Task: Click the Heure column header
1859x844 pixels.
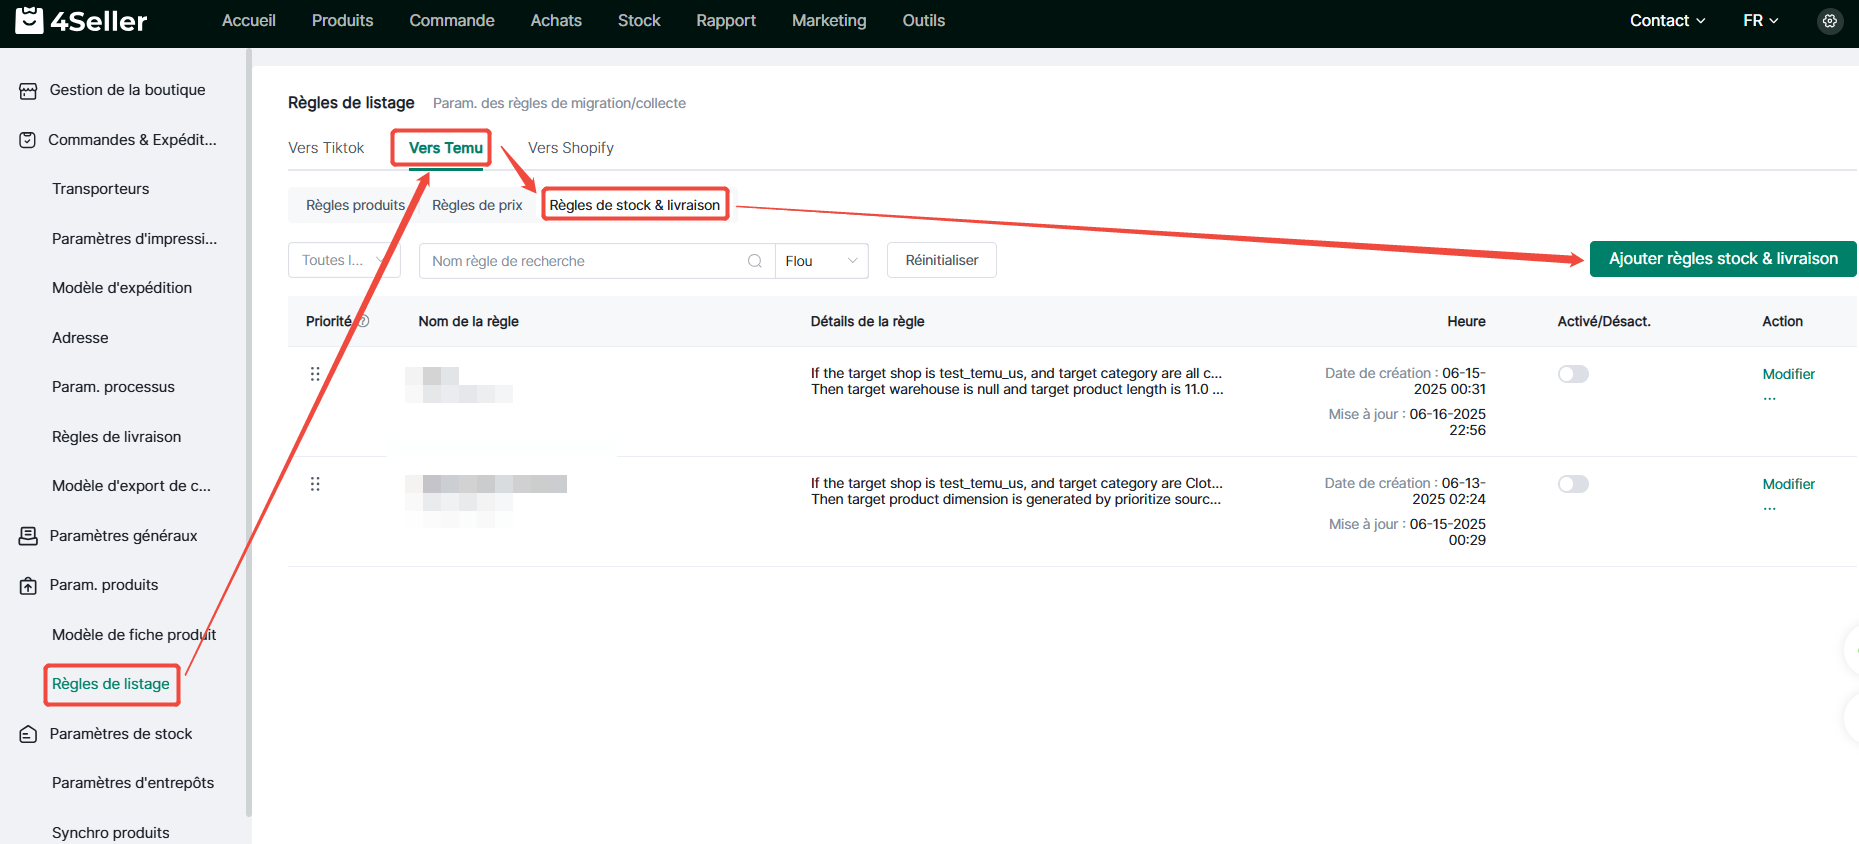Action: tap(1466, 322)
